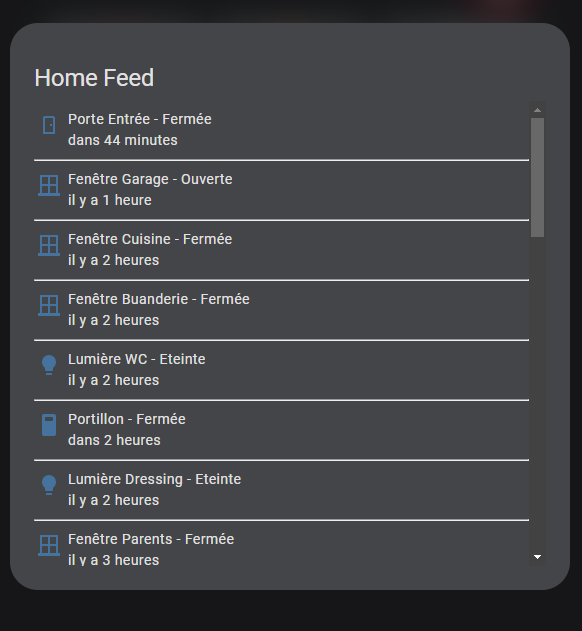Viewport: 582px width, 631px height.
Task: Click the door icon beside Porte Entrée
Action: [x=49, y=125]
